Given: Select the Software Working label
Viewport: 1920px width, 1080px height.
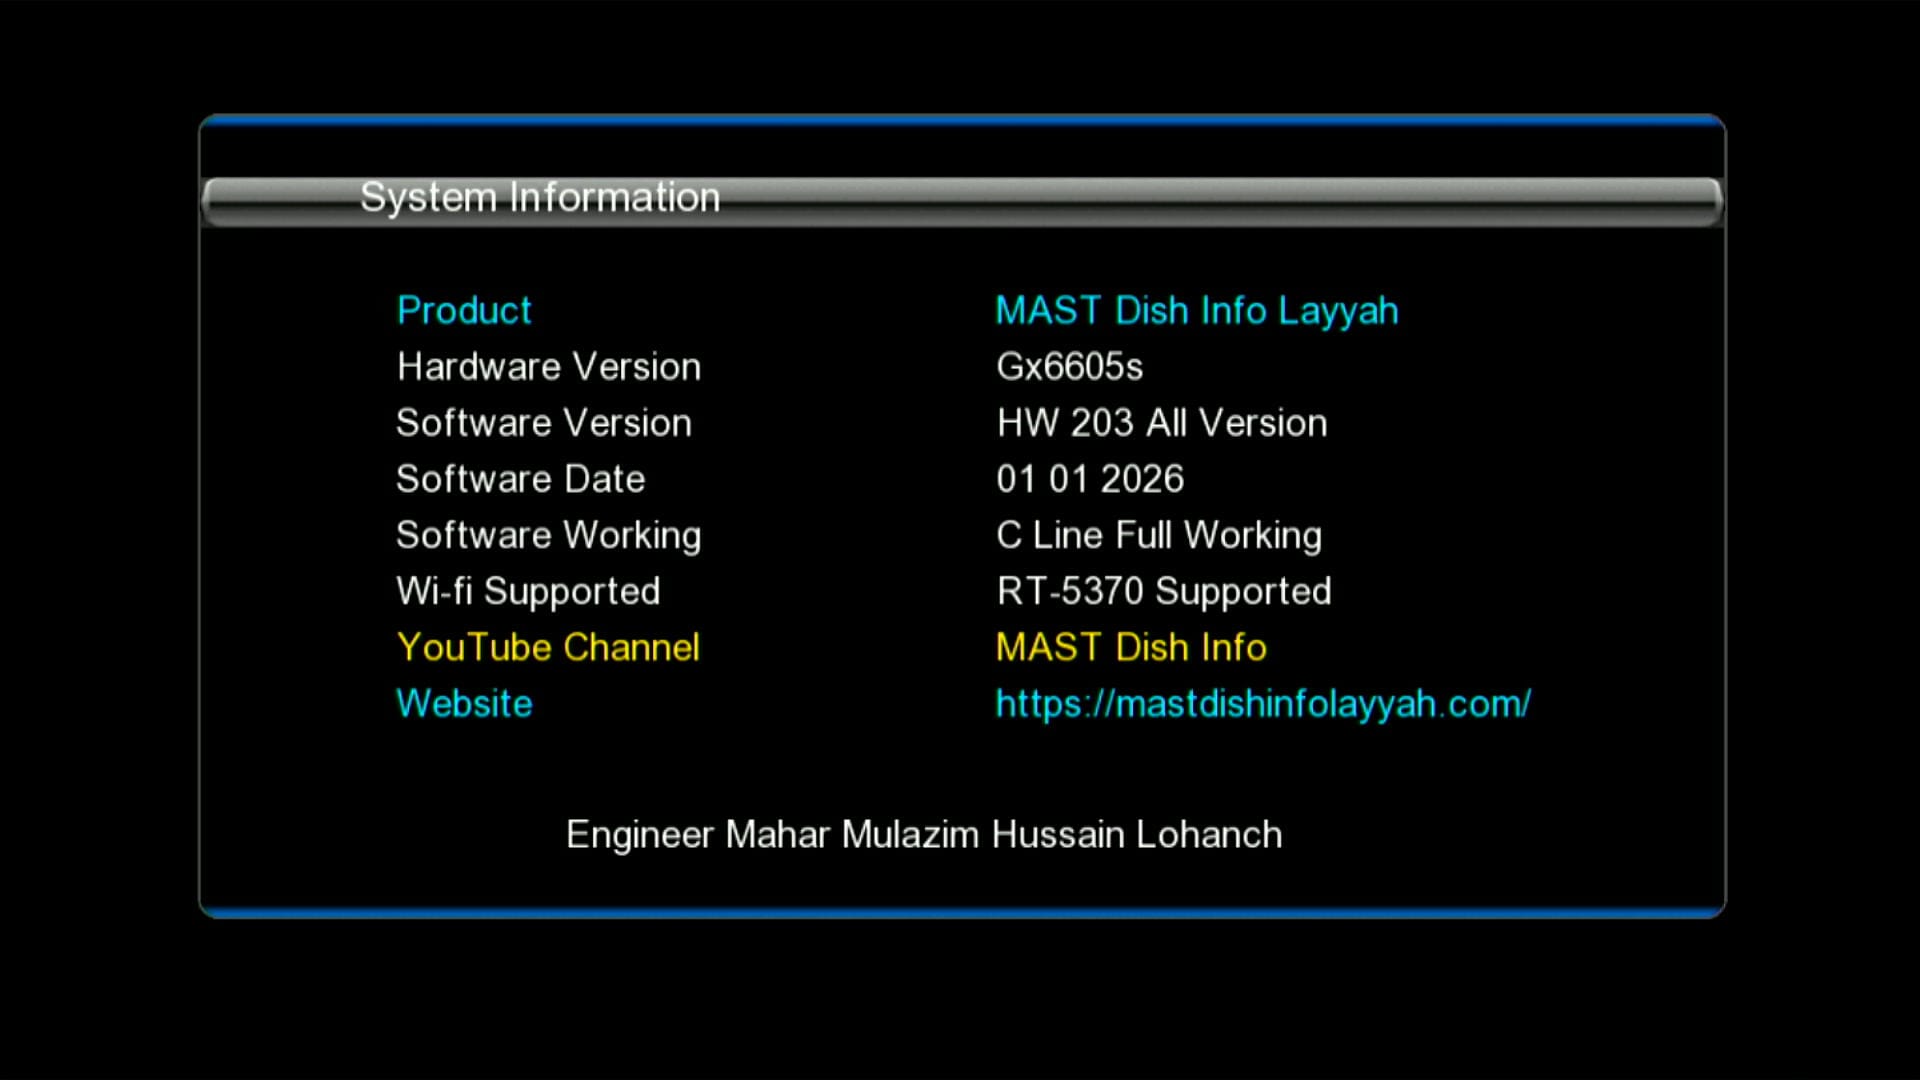Looking at the screenshot, I should pyautogui.click(x=549, y=534).
